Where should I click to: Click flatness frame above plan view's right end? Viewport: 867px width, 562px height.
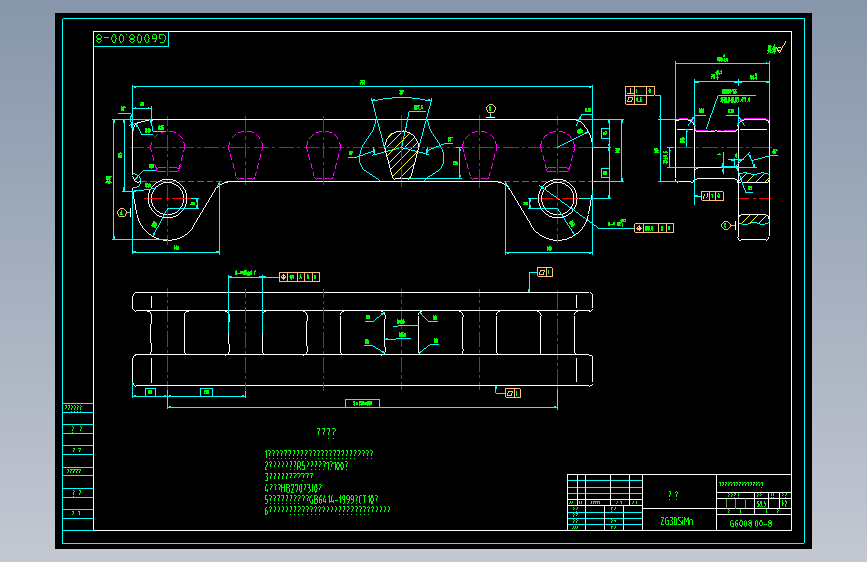click(x=545, y=272)
